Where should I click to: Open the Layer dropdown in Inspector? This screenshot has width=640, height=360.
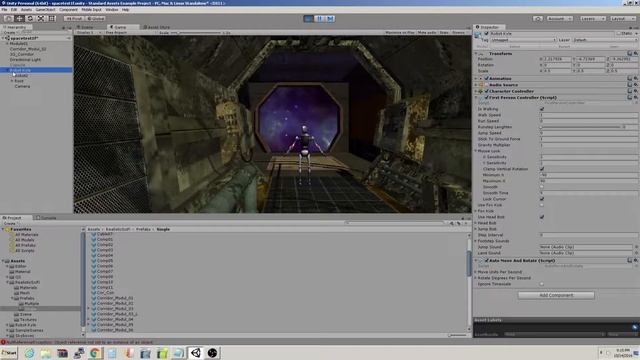605,40
